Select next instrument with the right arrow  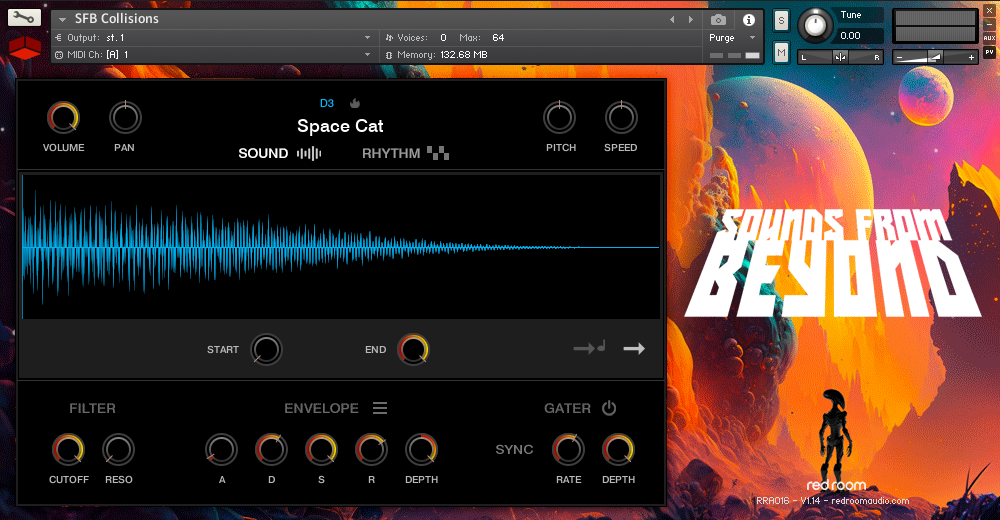pos(691,20)
